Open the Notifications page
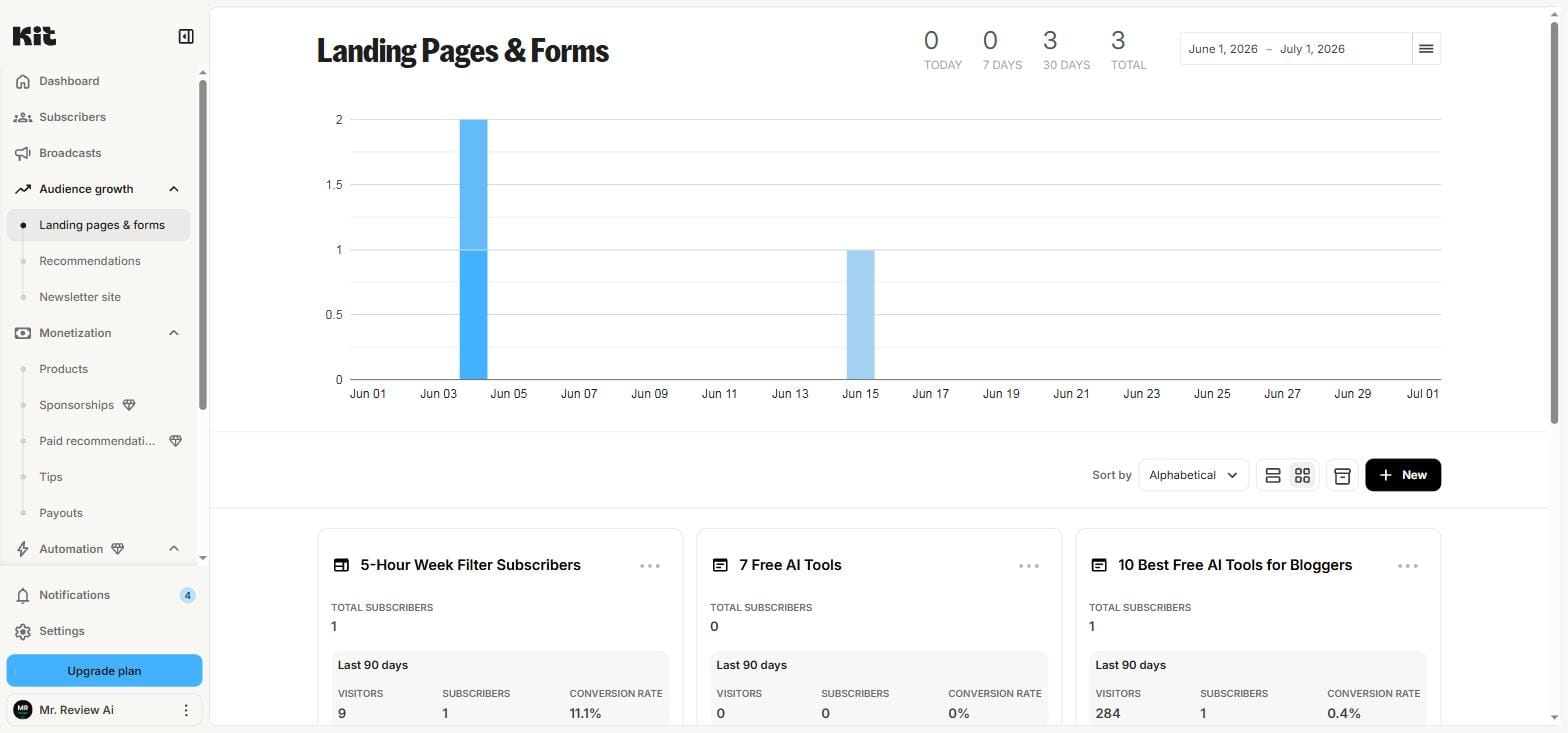This screenshot has width=1568, height=733. coord(74,595)
